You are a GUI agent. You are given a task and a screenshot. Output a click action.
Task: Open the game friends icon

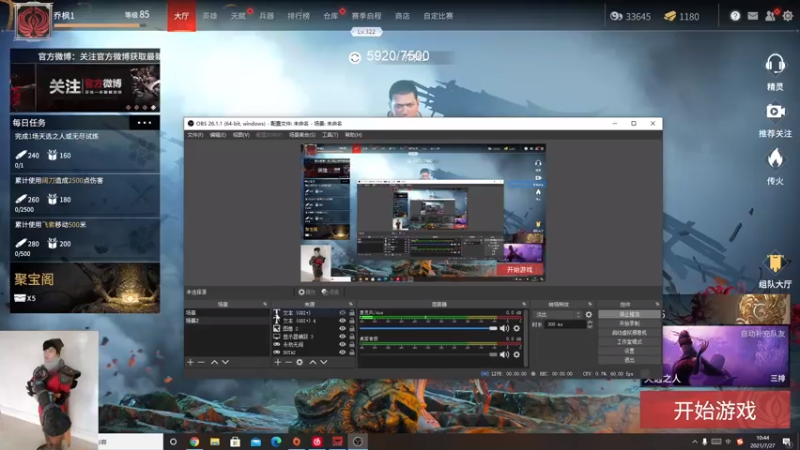770,16
